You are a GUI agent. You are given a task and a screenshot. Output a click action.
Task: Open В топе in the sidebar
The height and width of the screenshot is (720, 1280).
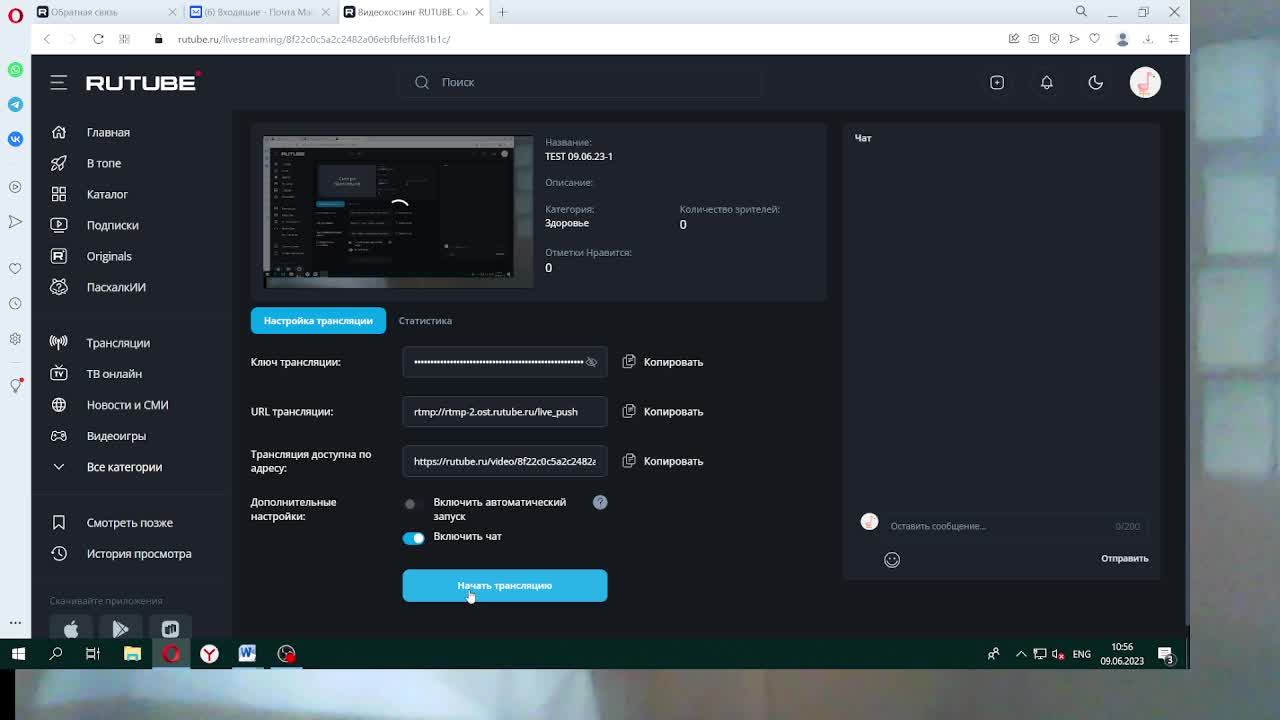(104, 163)
